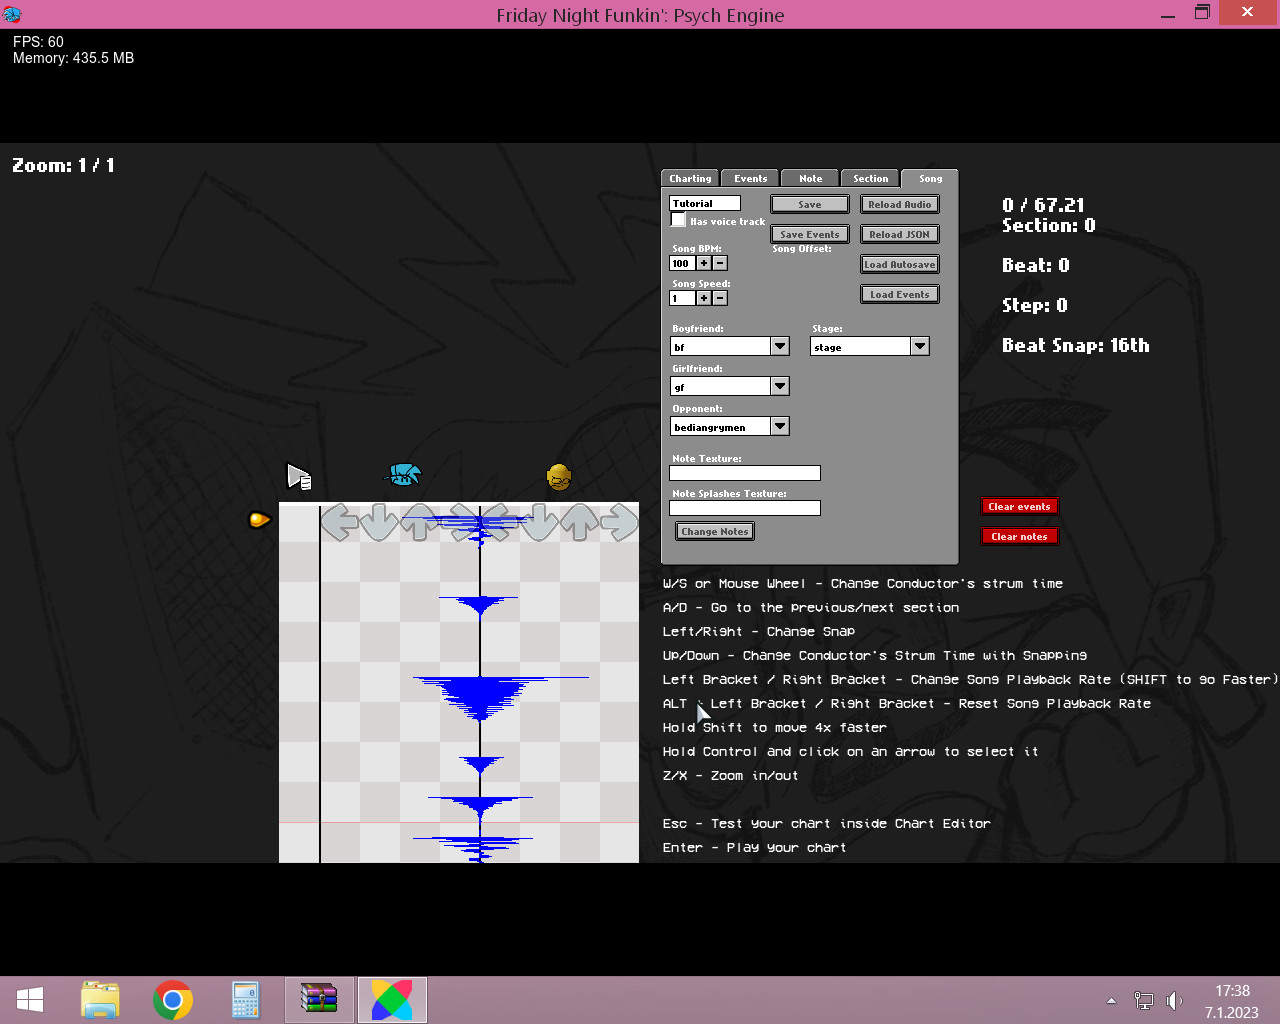Click the opponent's golden face icon
This screenshot has width=1280, height=1024.
pos(559,477)
